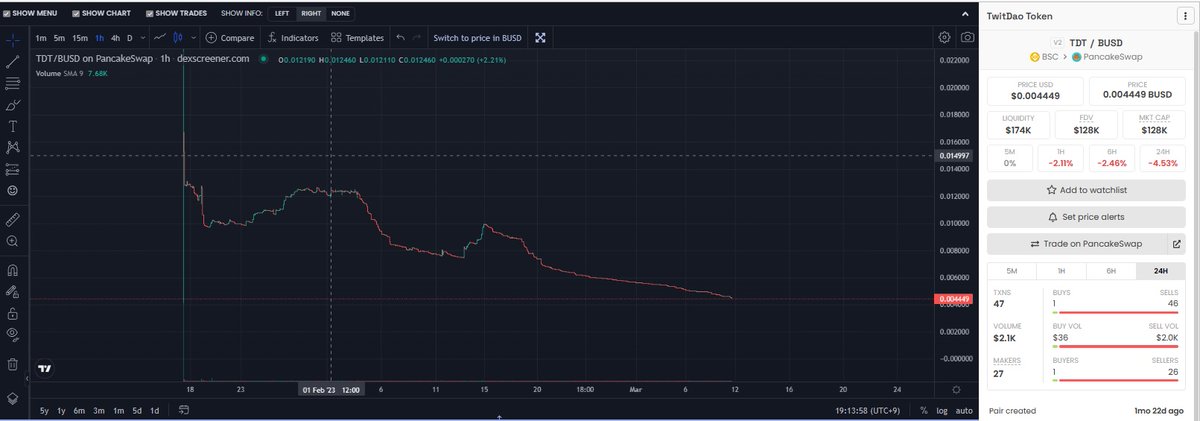The width and height of the screenshot is (1200, 421).
Task: Click Add to watchlist button
Action: [x=1086, y=190]
